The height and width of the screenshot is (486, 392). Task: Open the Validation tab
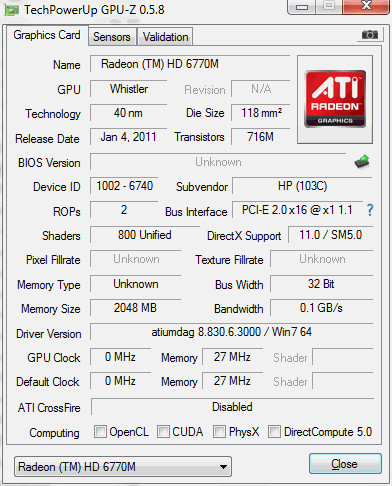pos(165,37)
